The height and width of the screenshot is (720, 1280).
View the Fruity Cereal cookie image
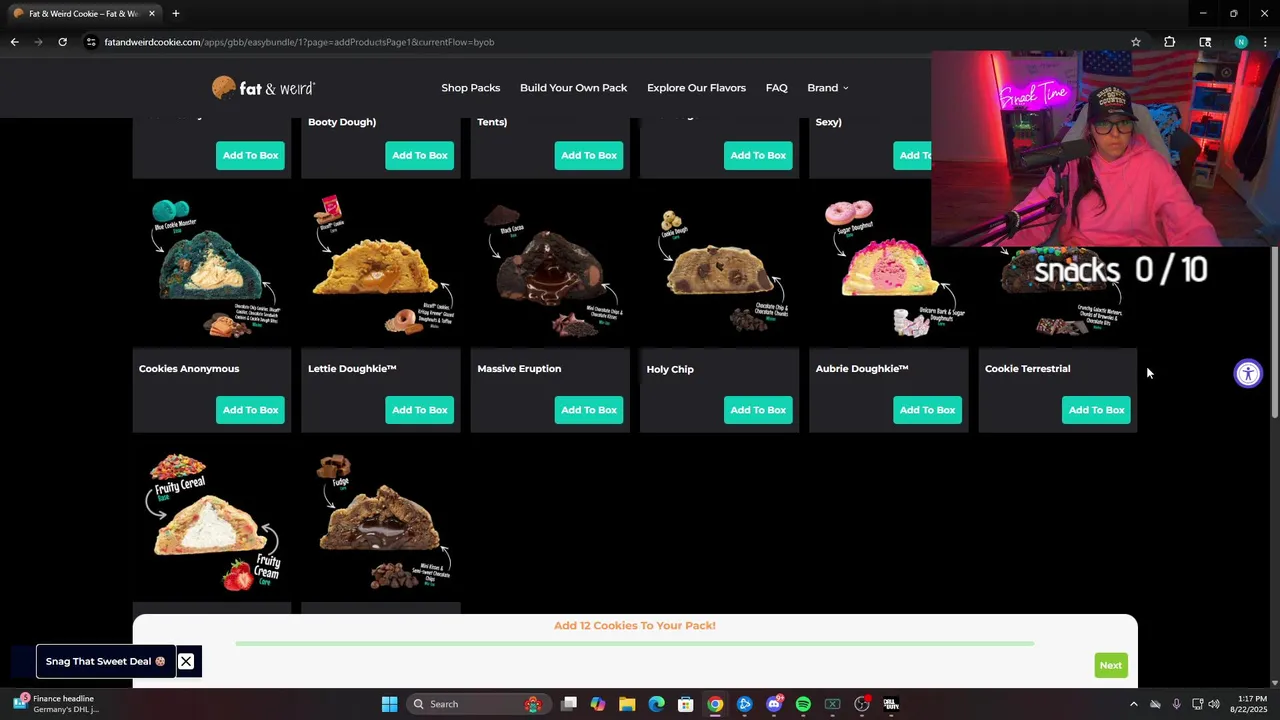pyautogui.click(x=212, y=523)
